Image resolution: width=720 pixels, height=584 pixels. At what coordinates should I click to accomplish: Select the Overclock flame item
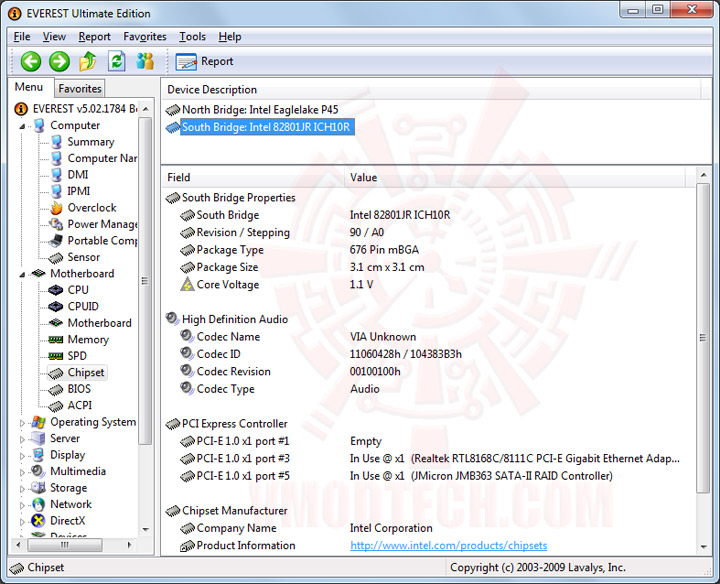pyautogui.click(x=92, y=208)
